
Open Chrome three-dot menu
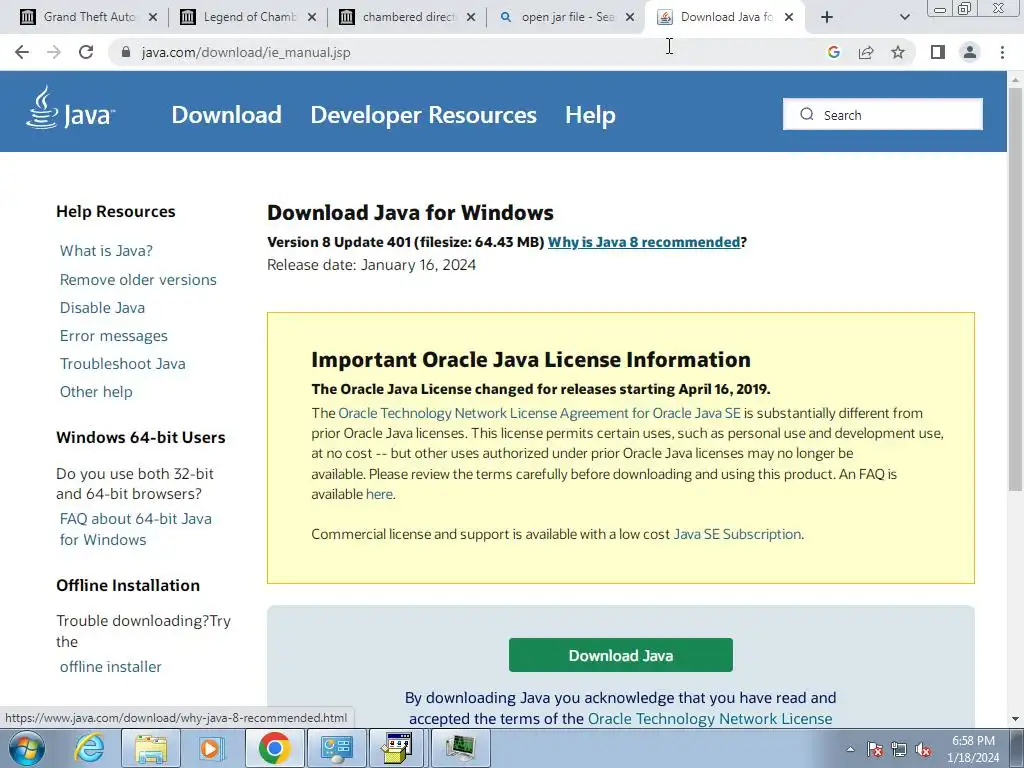[x=1002, y=52]
